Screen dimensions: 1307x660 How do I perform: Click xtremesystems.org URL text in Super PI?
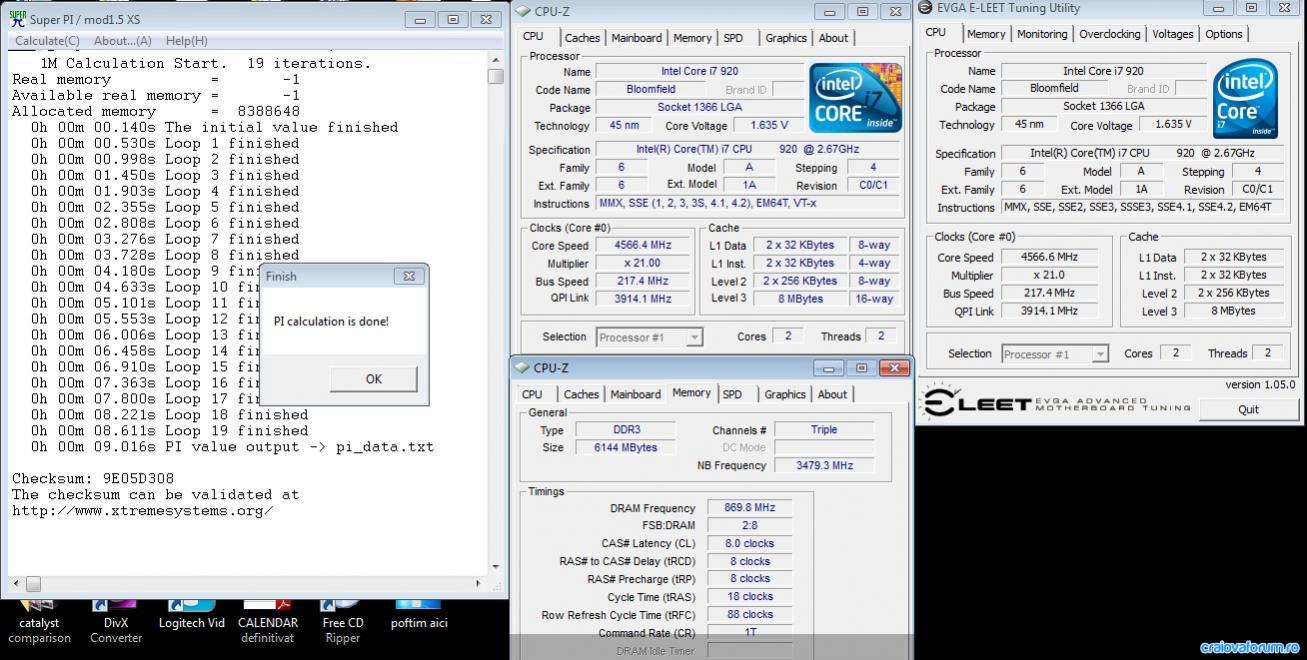pyautogui.click(x=143, y=511)
